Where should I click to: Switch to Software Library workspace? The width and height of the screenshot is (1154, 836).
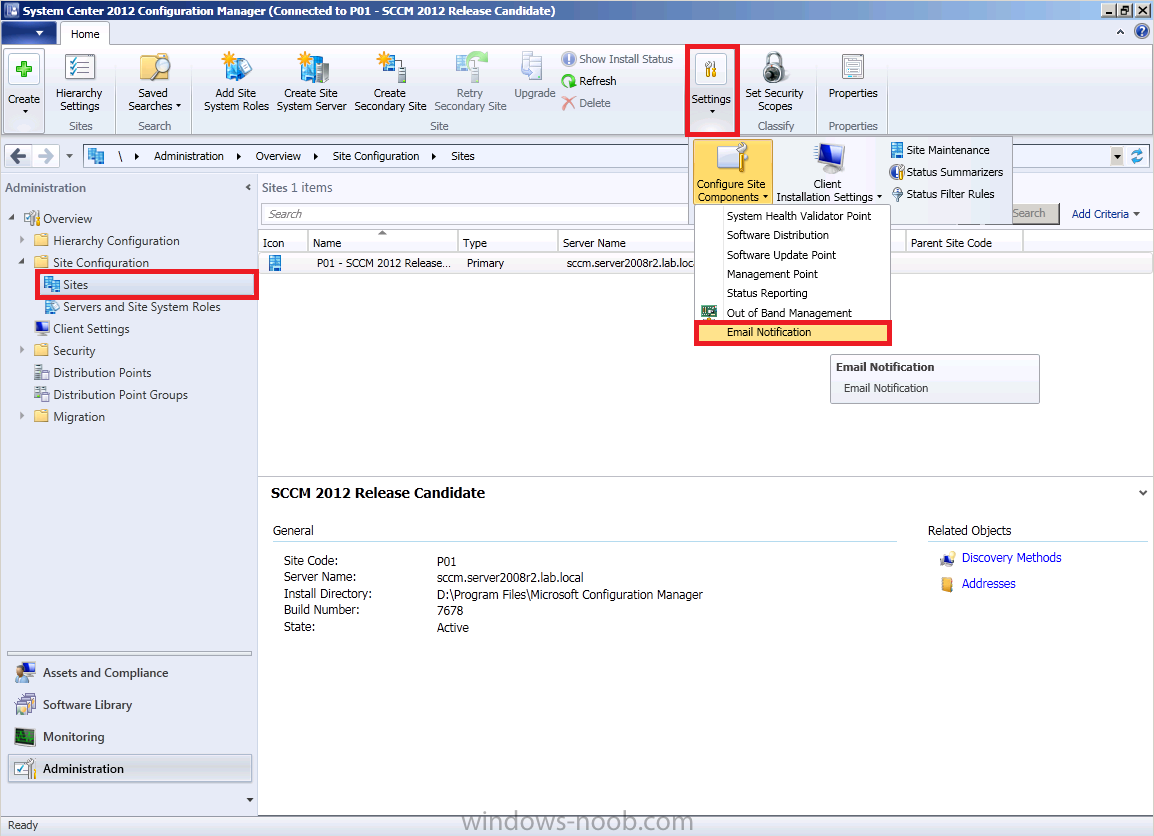pos(130,705)
